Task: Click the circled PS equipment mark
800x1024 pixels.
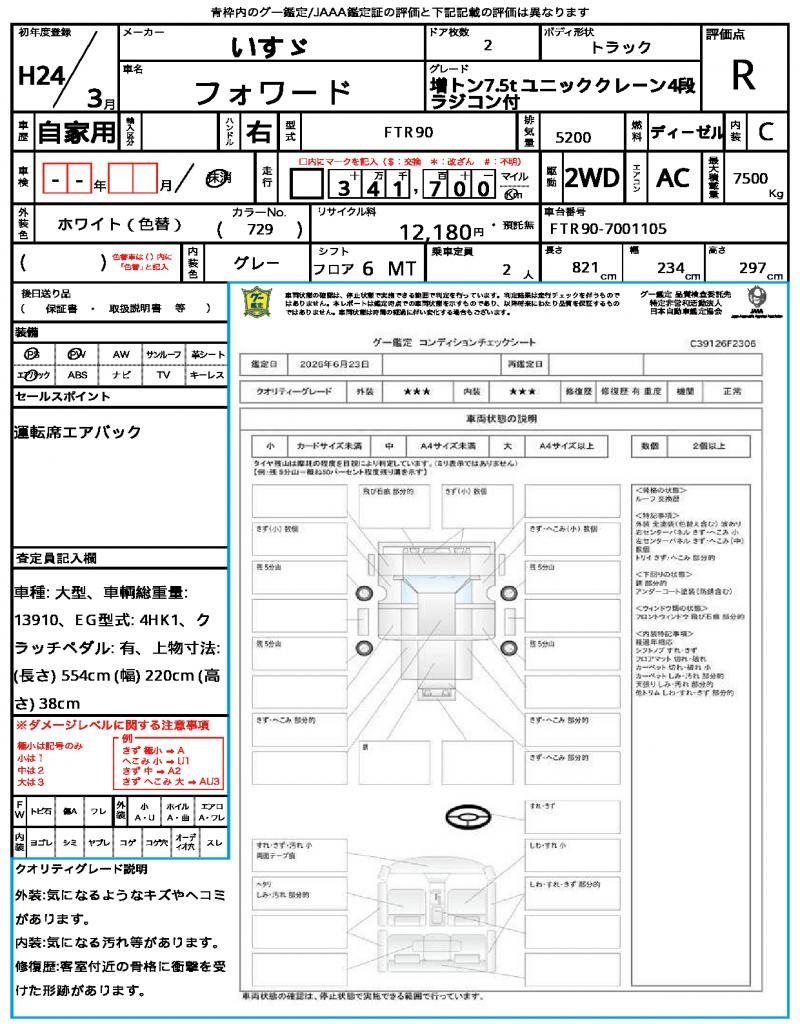Action: [31, 353]
